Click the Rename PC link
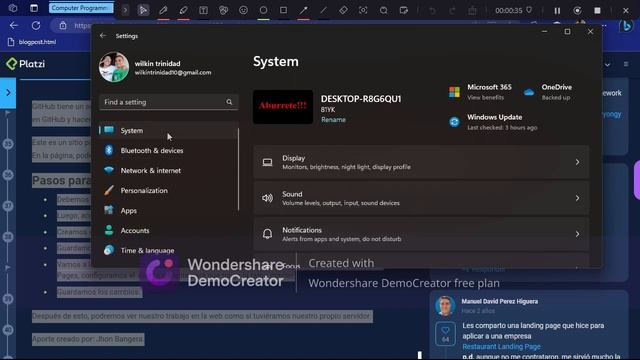The height and width of the screenshot is (360, 640). [x=333, y=120]
